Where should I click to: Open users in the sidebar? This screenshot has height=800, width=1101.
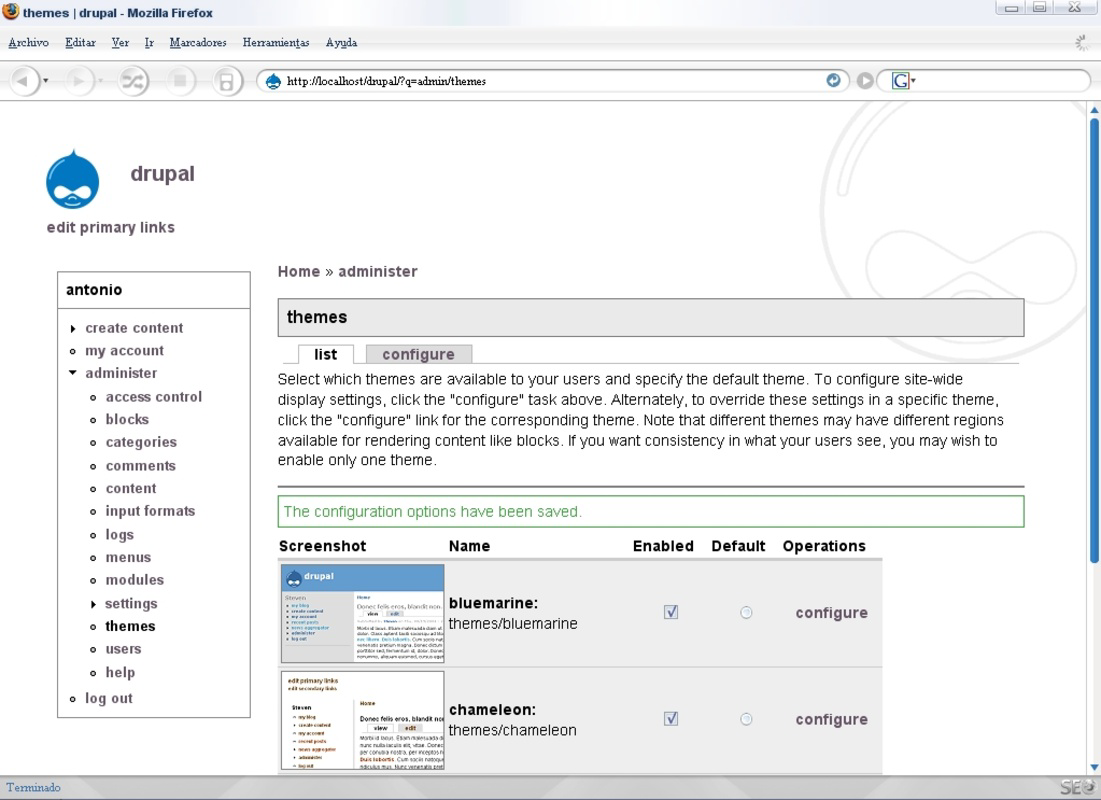(x=123, y=649)
